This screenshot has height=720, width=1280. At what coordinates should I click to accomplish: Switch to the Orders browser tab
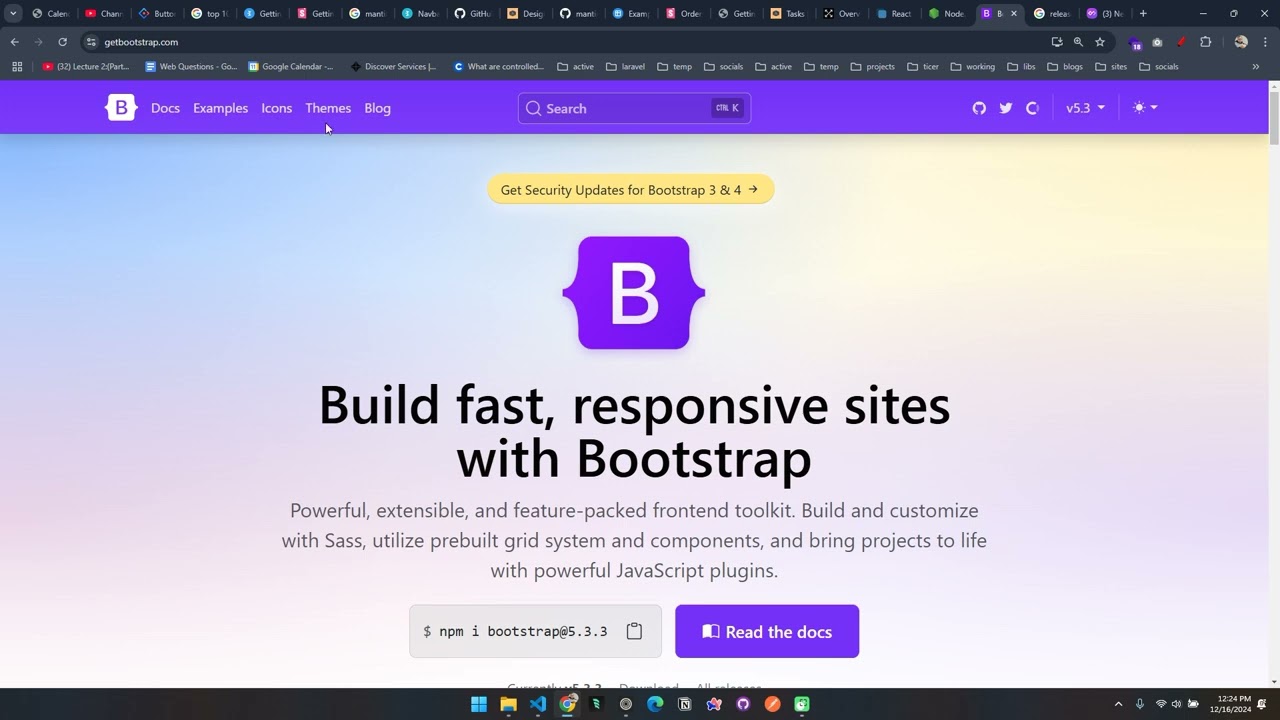click(x=683, y=14)
